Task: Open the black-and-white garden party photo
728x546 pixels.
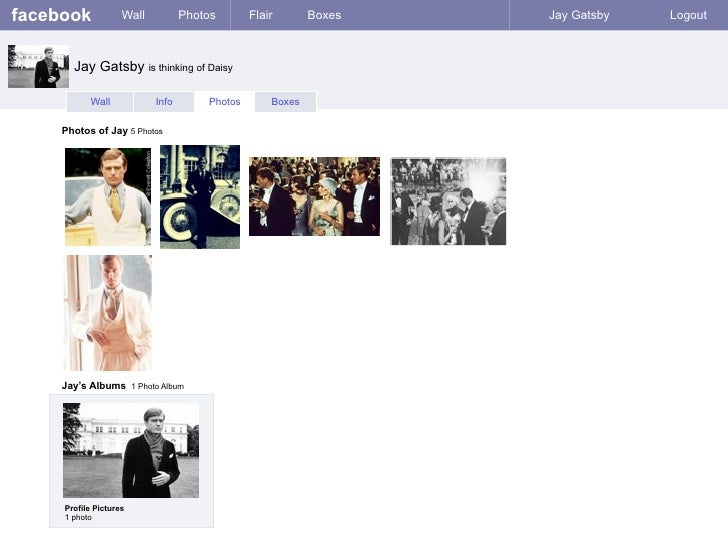Action: [448, 201]
